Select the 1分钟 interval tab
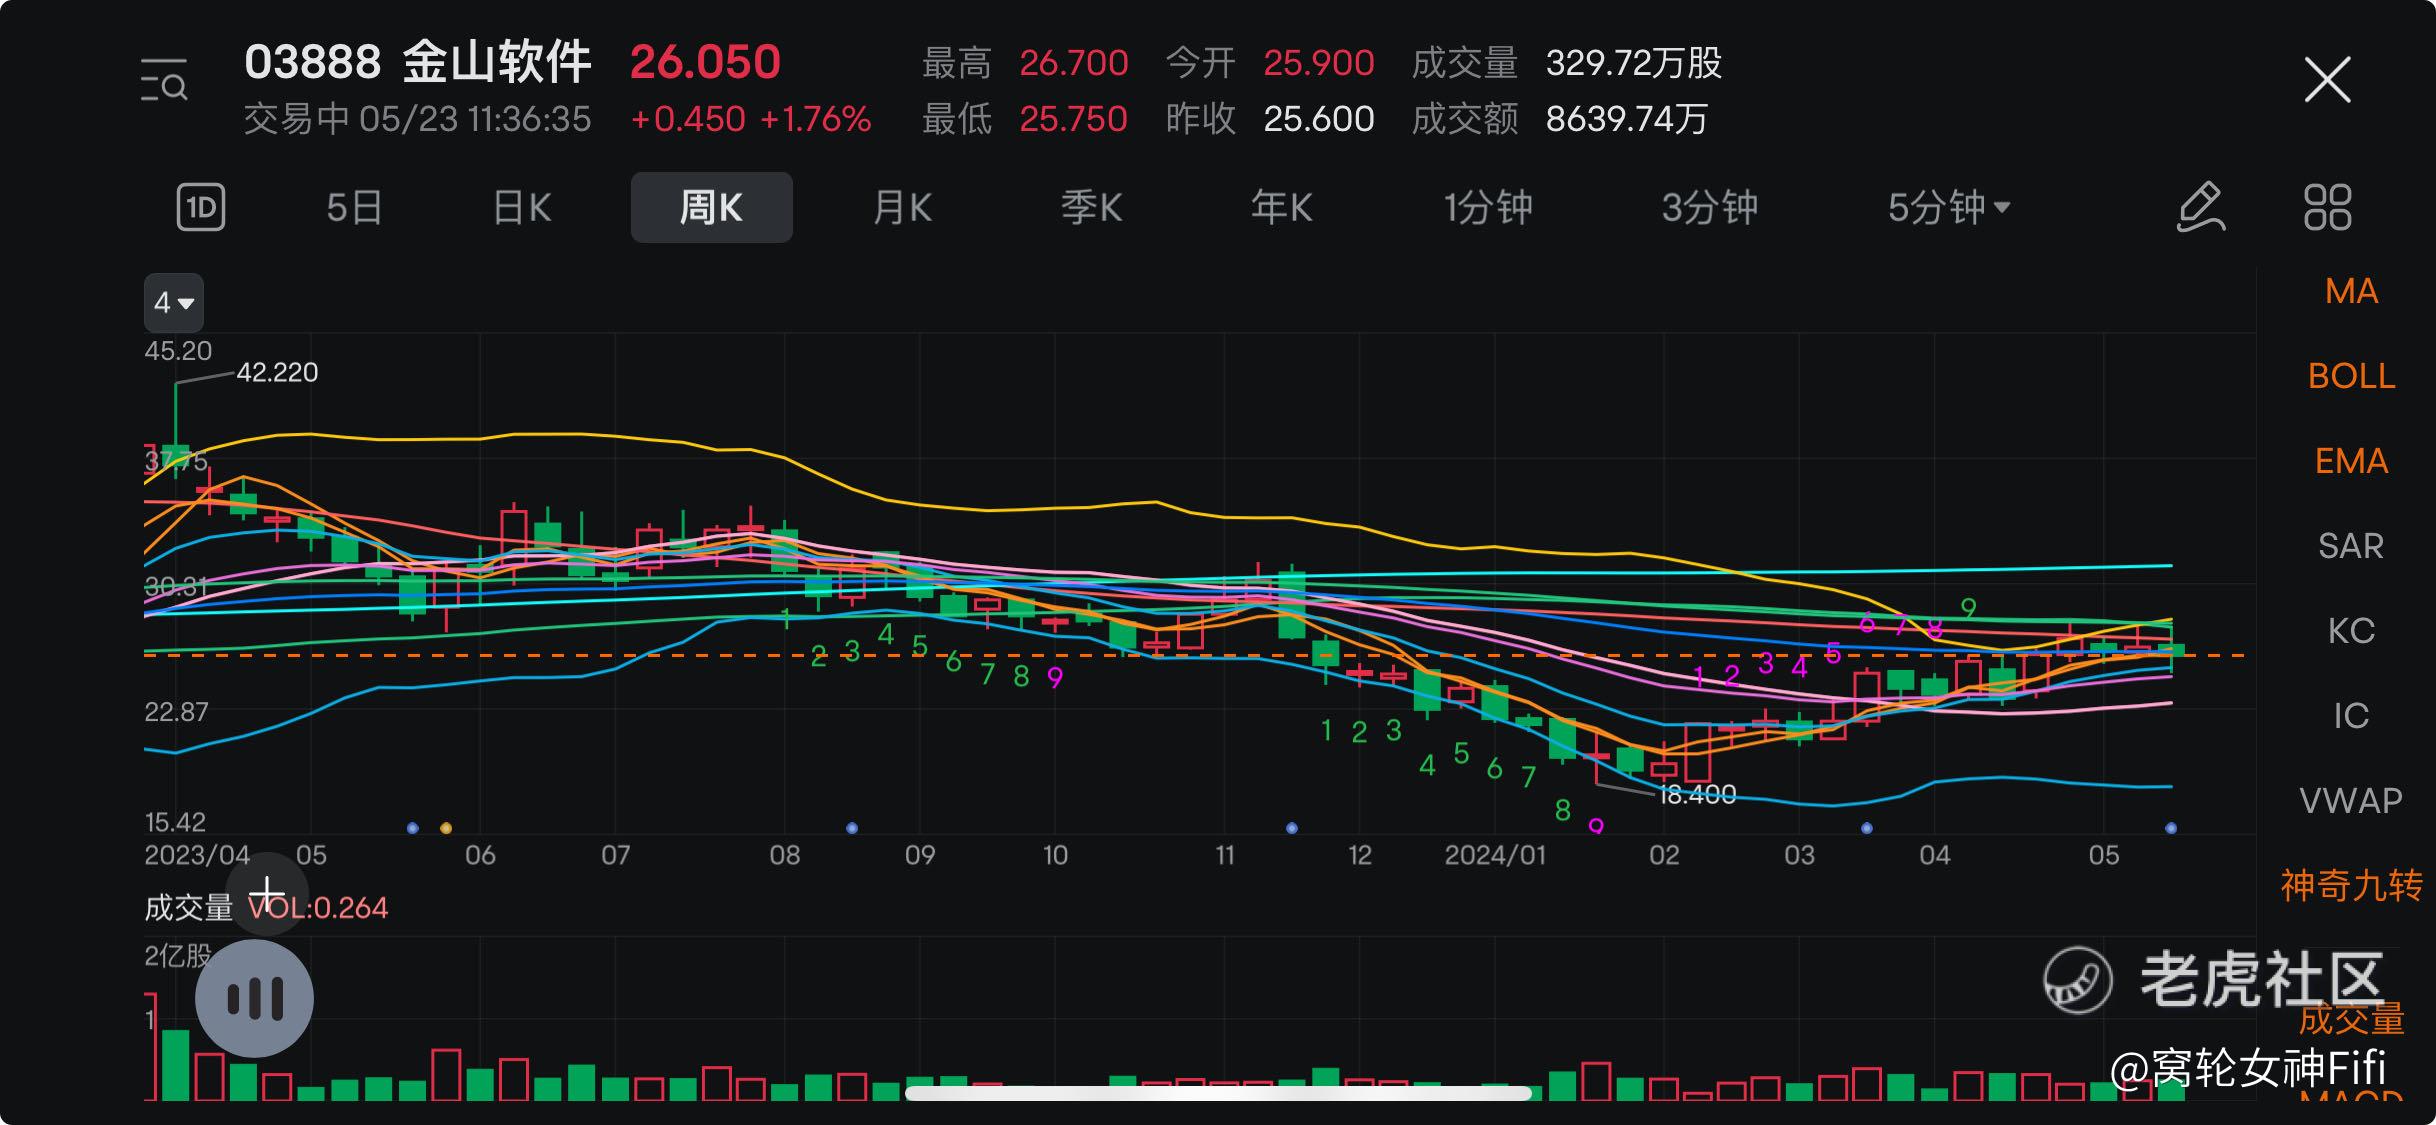Image resolution: width=2436 pixels, height=1125 pixels. (1487, 207)
